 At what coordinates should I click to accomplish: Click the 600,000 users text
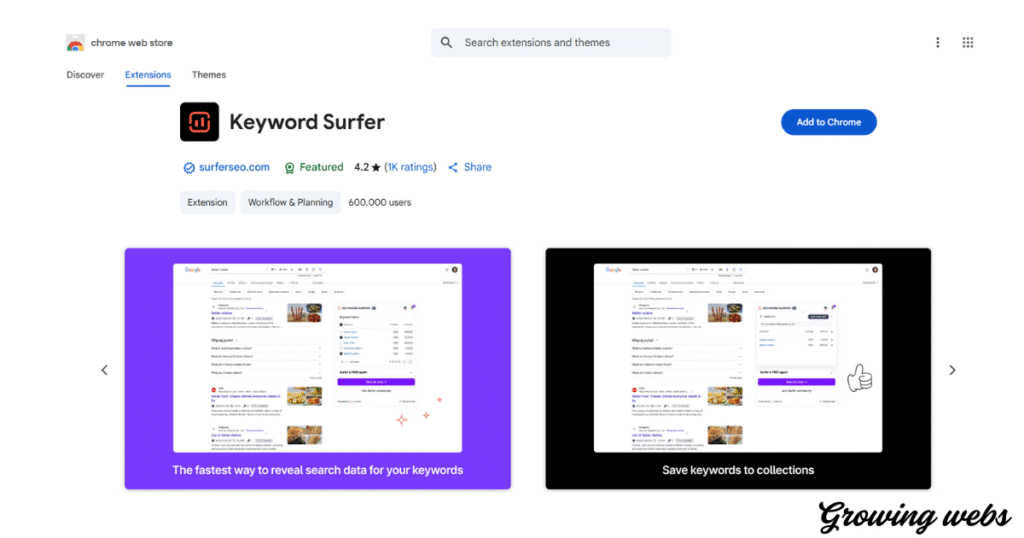(x=379, y=202)
